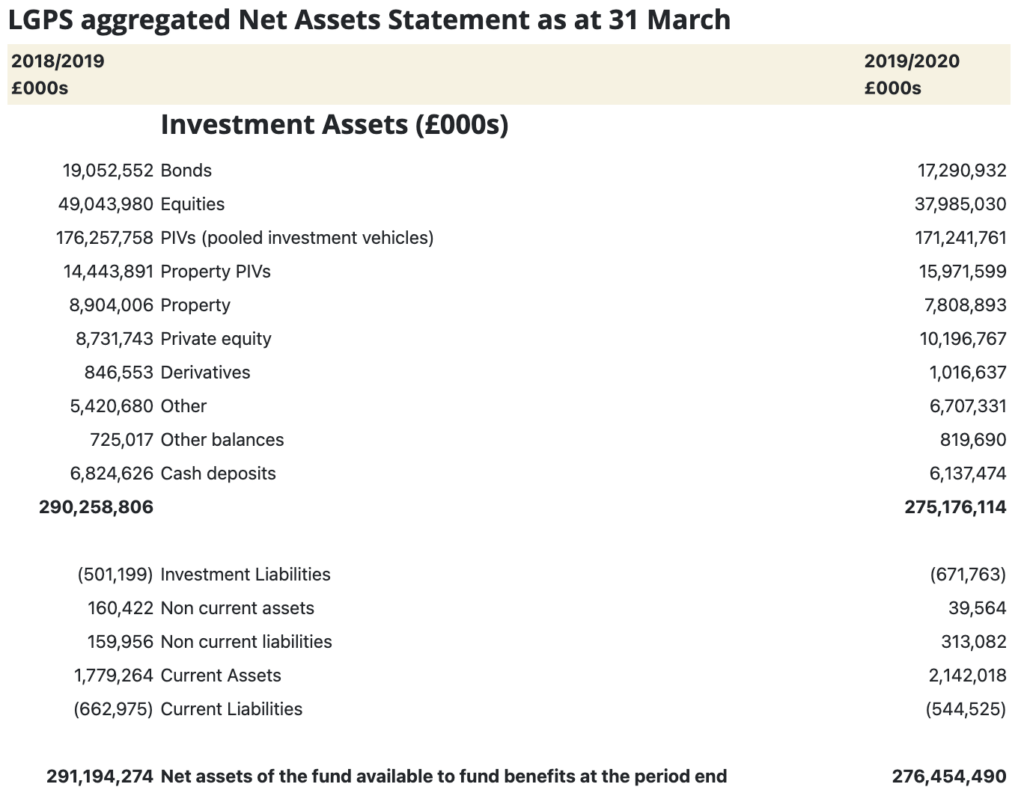Click the Non current assets label
This screenshot has height=790, width=1024.
pyautogui.click(x=237, y=608)
